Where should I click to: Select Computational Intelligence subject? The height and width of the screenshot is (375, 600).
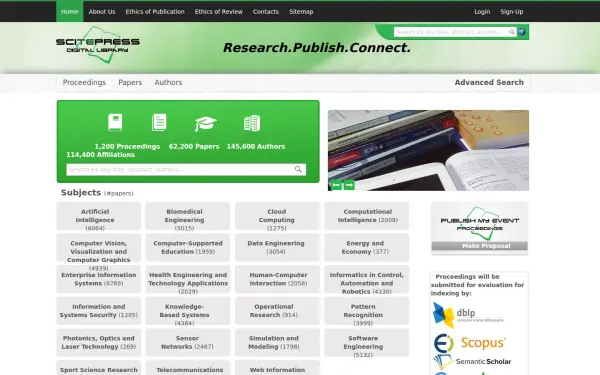pyautogui.click(x=367, y=216)
